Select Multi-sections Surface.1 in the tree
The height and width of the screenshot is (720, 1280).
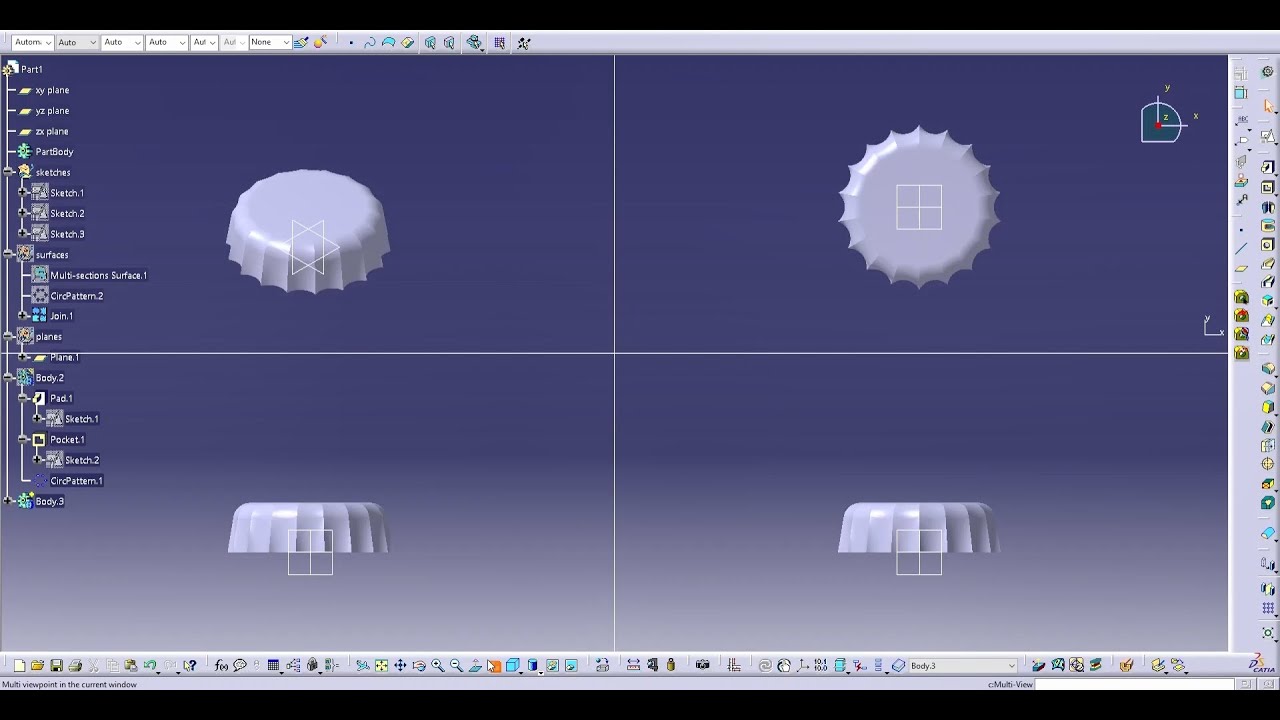pos(98,275)
